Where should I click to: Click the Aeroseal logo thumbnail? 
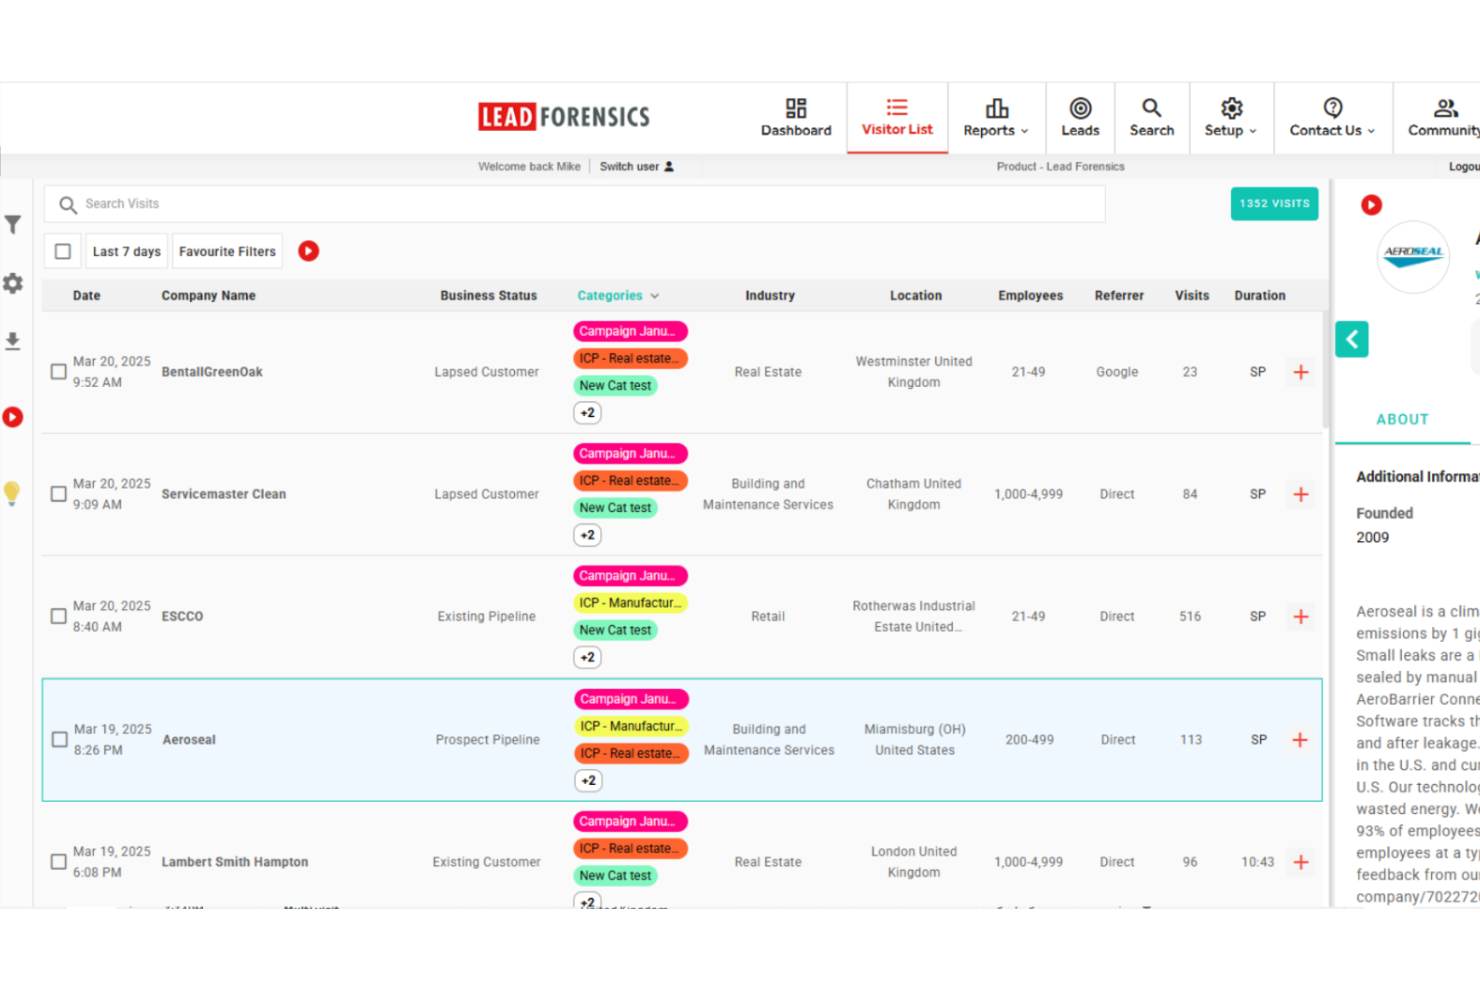pyautogui.click(x=1413, y=257)
